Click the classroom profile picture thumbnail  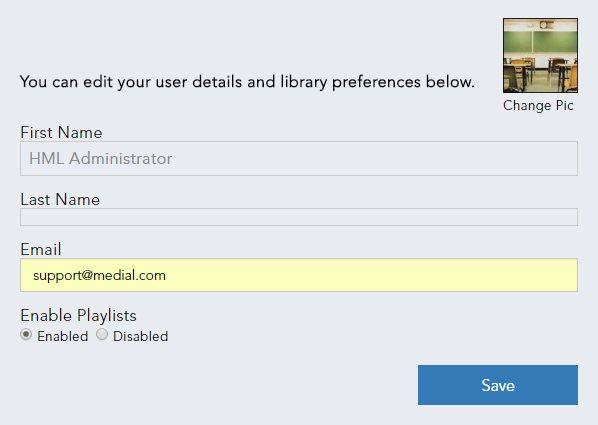pyautogui.click(x=540, y=55)
